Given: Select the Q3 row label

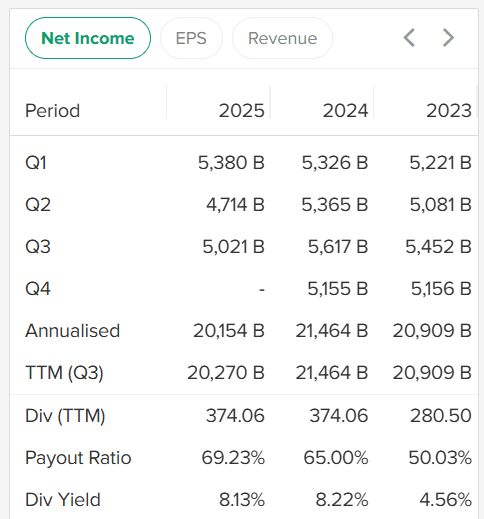Looking at the screenshot, I should (38, 247).
